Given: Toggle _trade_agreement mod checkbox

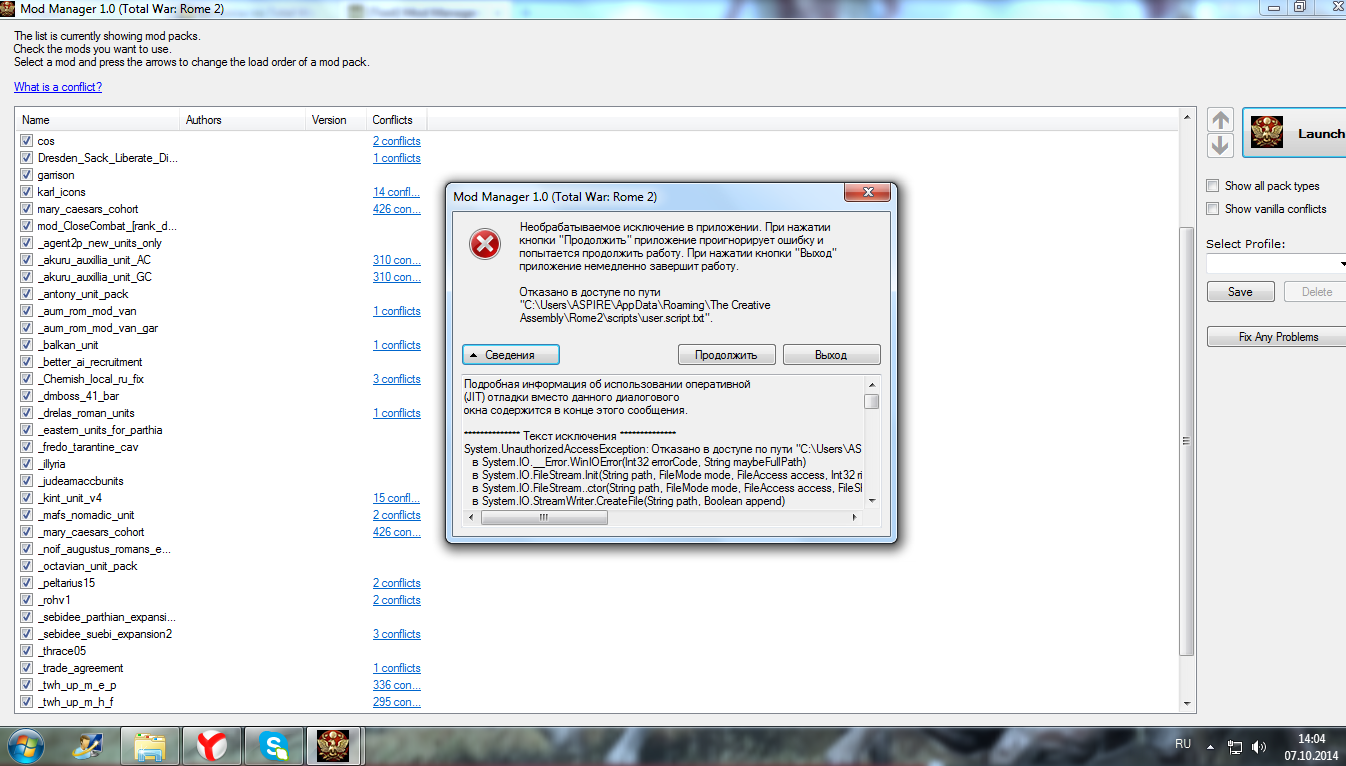Looking at the screenshot, I should coord(27,668).
